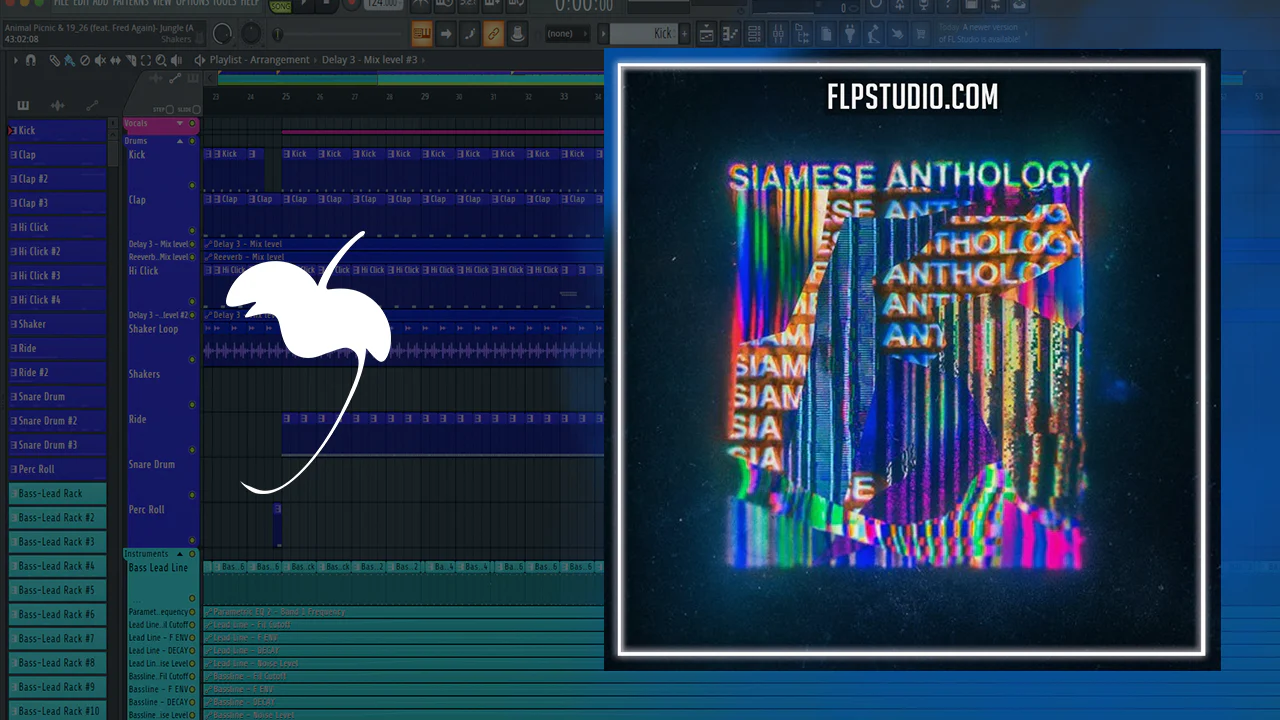
Task: Open the Piano roll view icon
Action: pos(732,34)
